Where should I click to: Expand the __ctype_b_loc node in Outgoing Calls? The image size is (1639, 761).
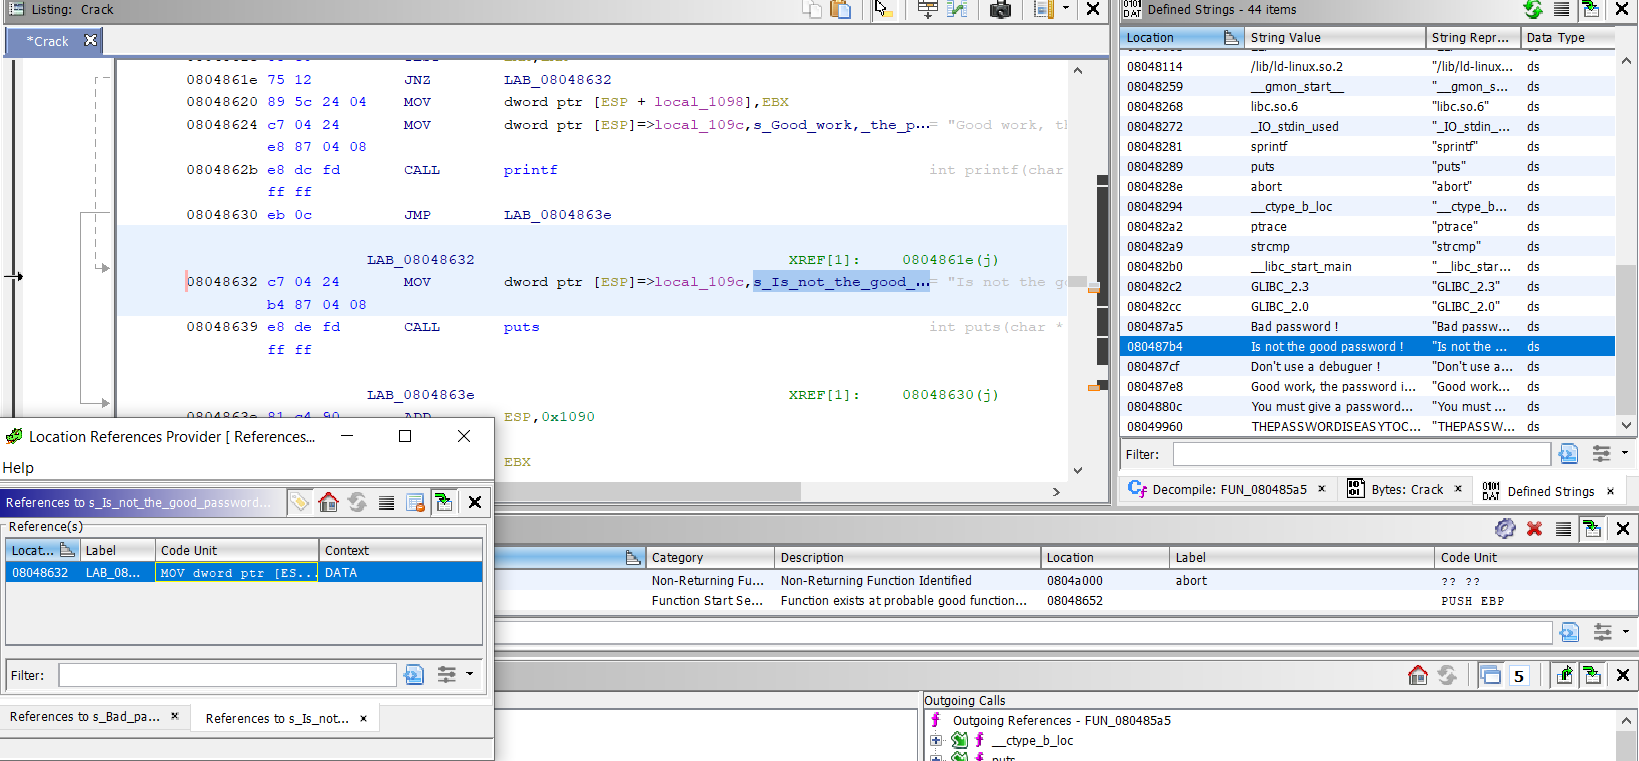pos(936,741)
